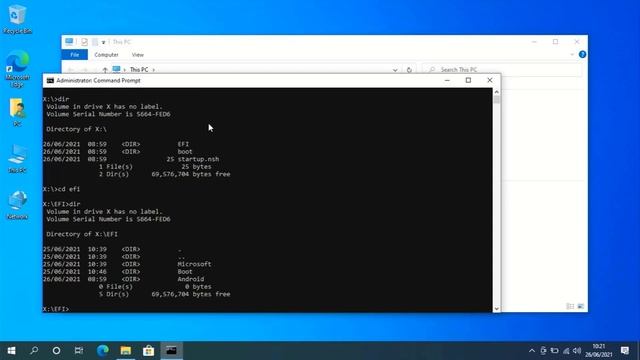
Task: Click the Microsoft directory entry in output
Action: point(194,264)
